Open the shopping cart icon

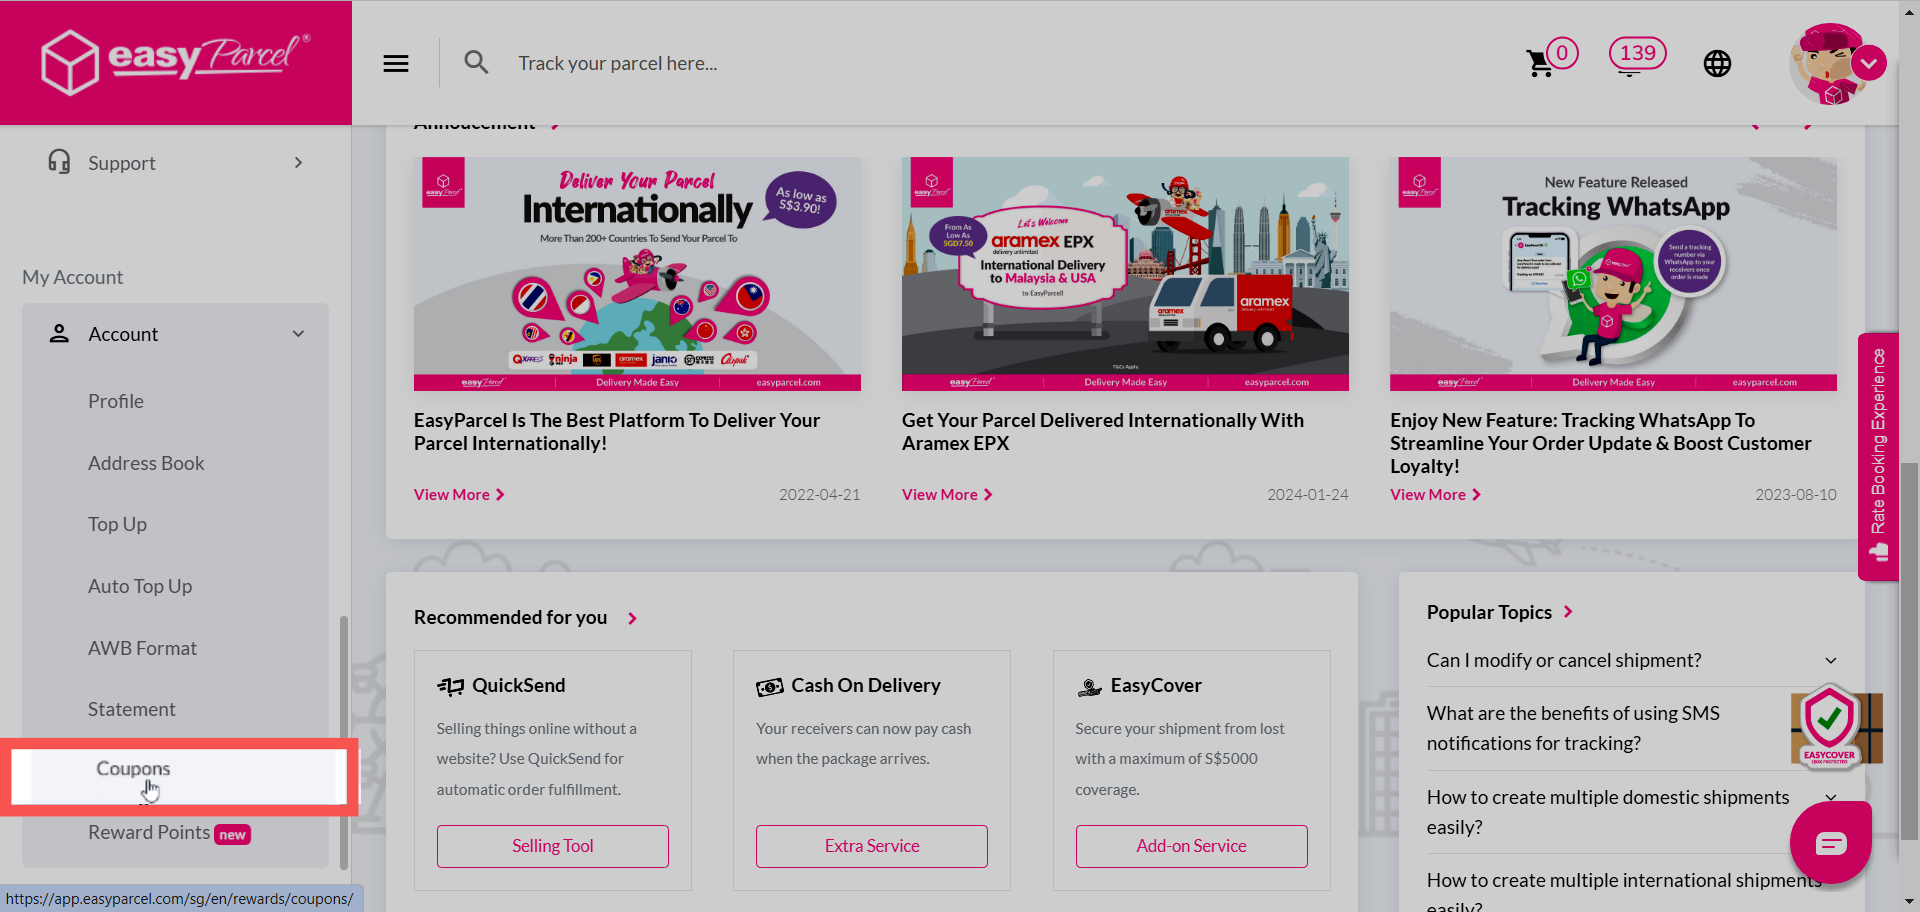pyautogui.click(x=1540, y=63)
